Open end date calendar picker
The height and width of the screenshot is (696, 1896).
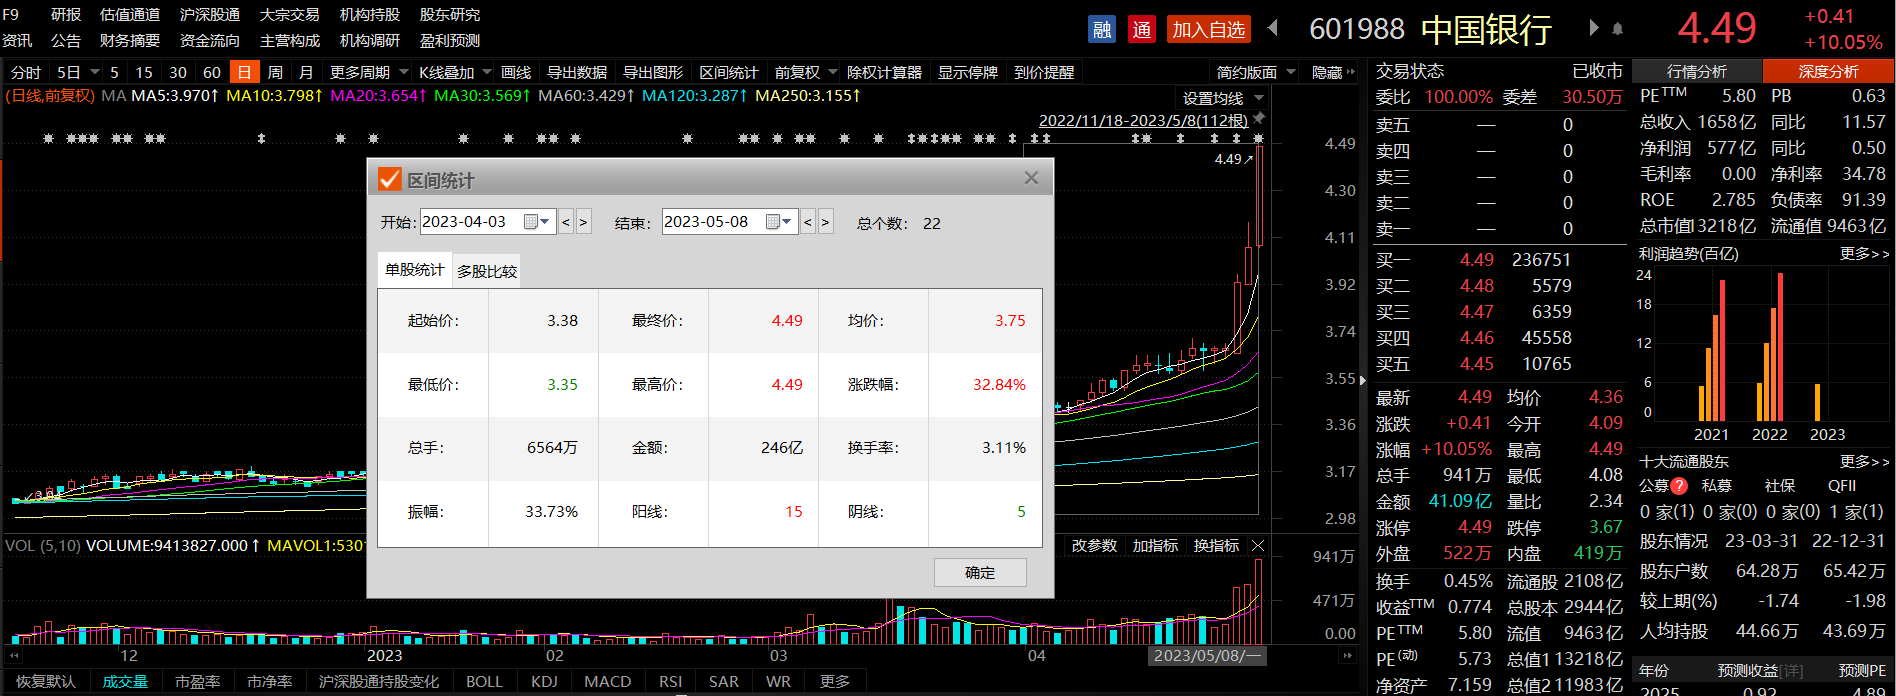click(x=779, y=222)
